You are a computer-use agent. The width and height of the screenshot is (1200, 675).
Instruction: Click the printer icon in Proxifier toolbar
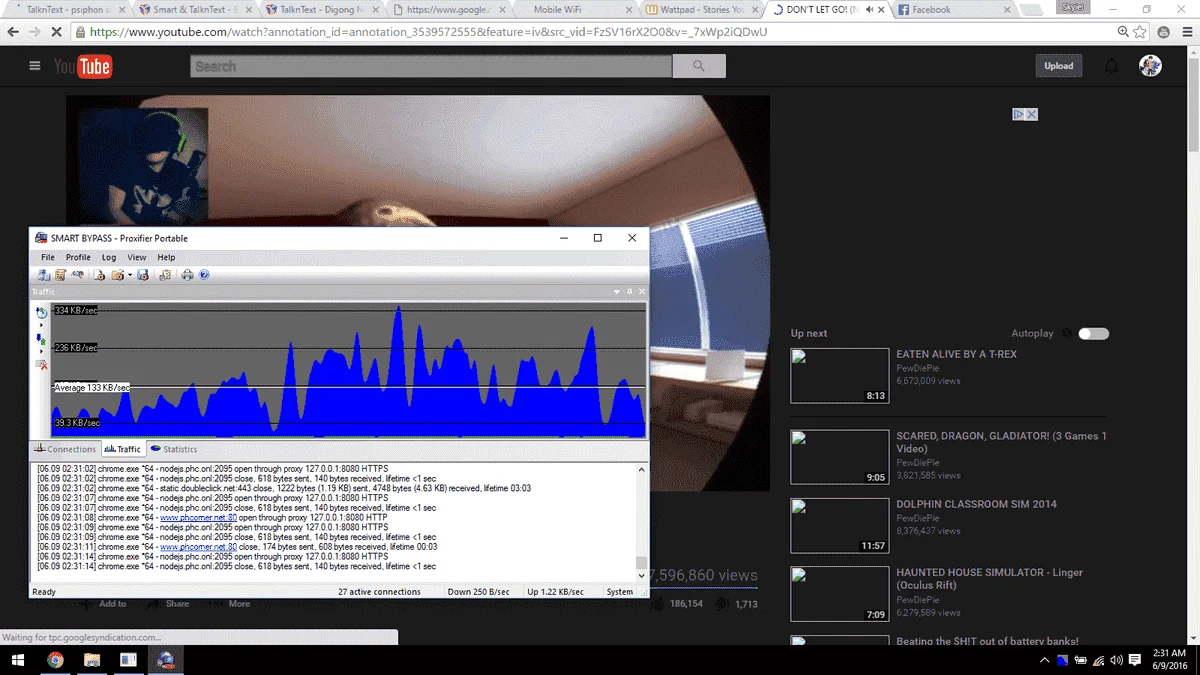coord(187,275)
